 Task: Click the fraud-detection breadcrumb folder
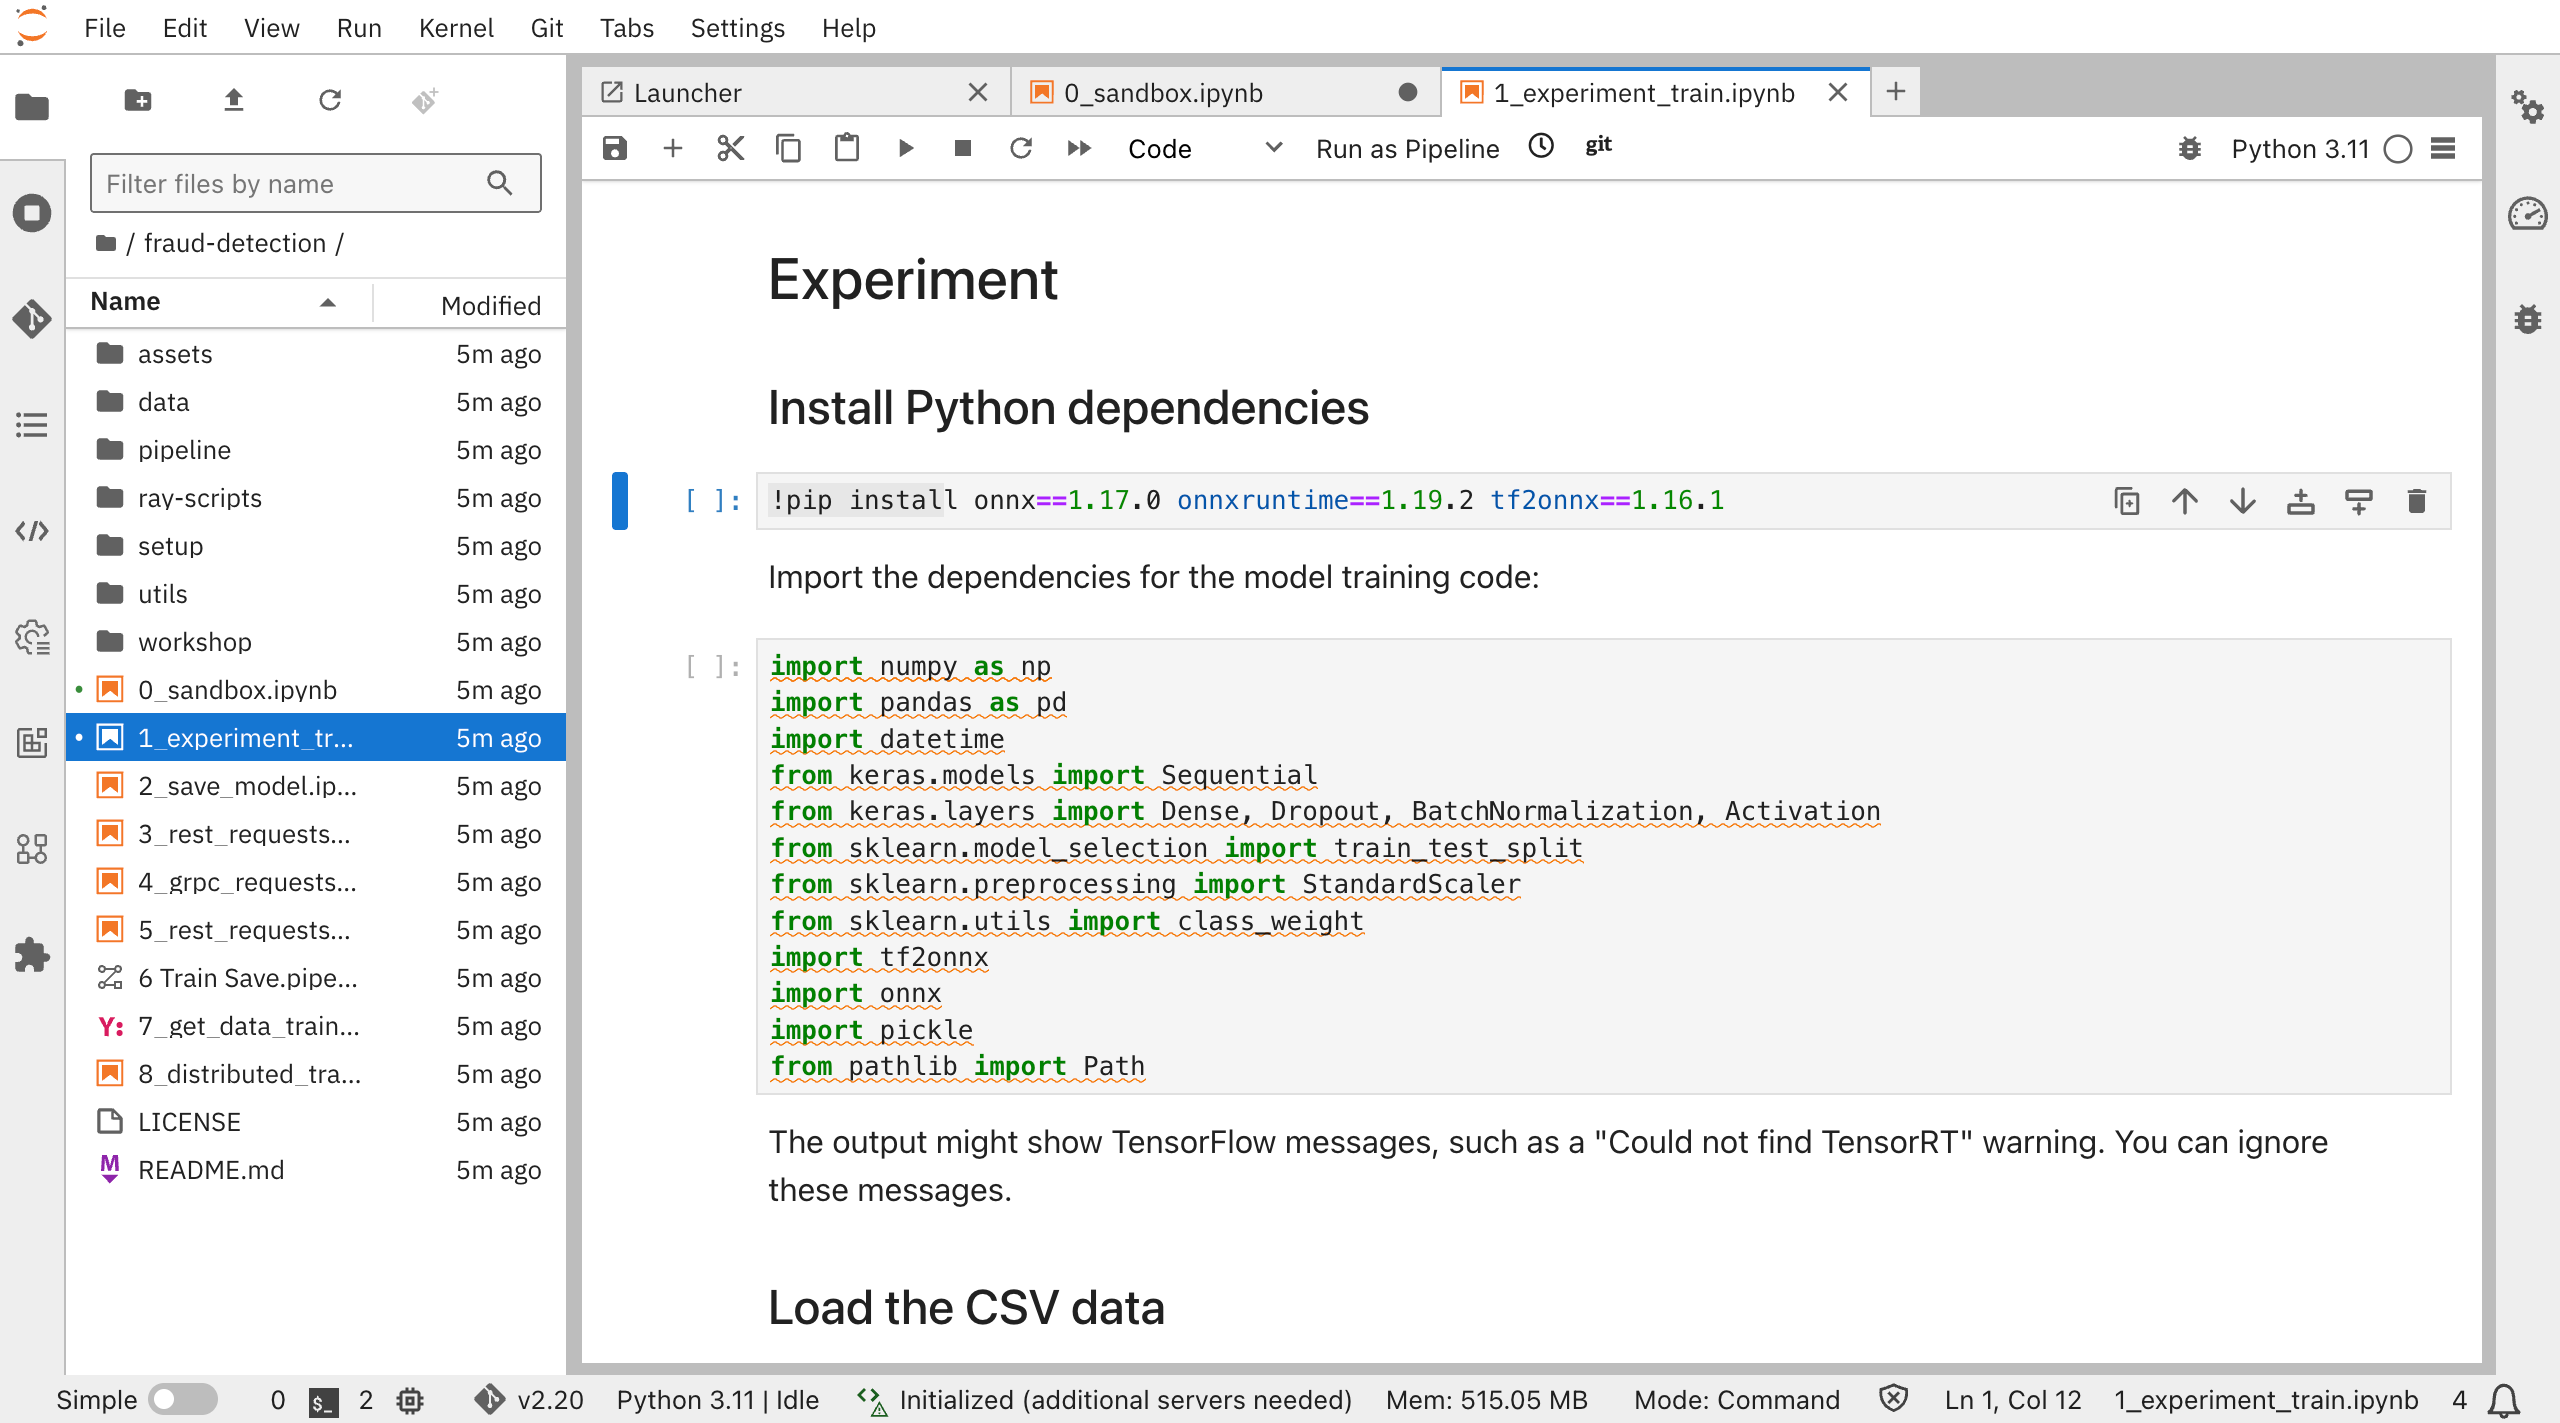(234, 243)
